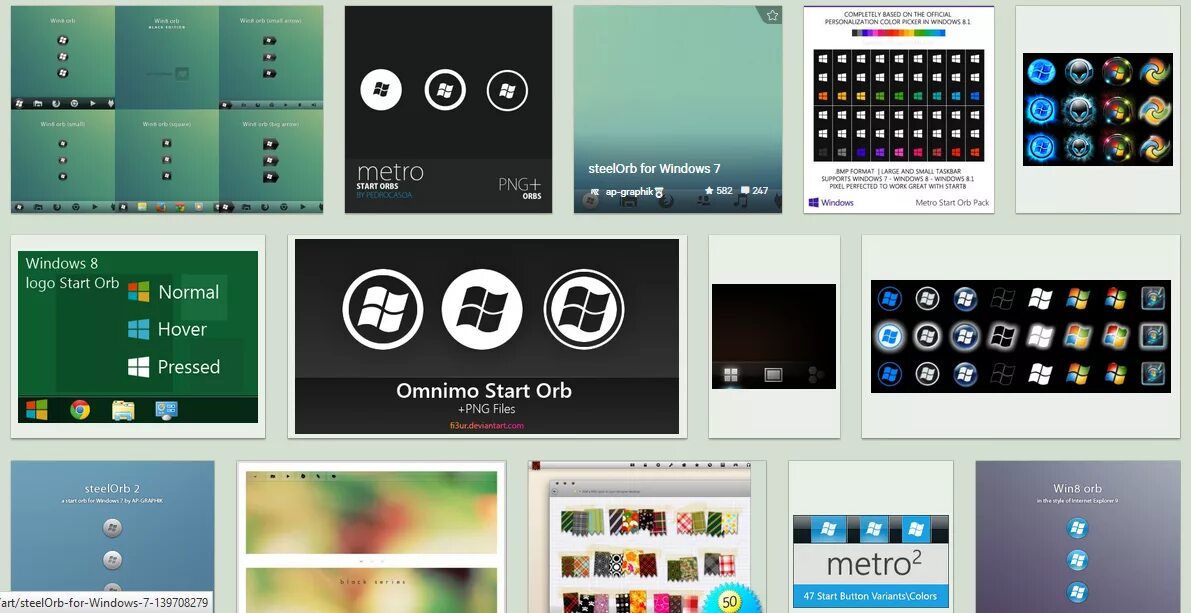Click the leftmost white metro start orb icon
The height and width of the screenshot is (613, 1191).
click(x=379, y=89)
